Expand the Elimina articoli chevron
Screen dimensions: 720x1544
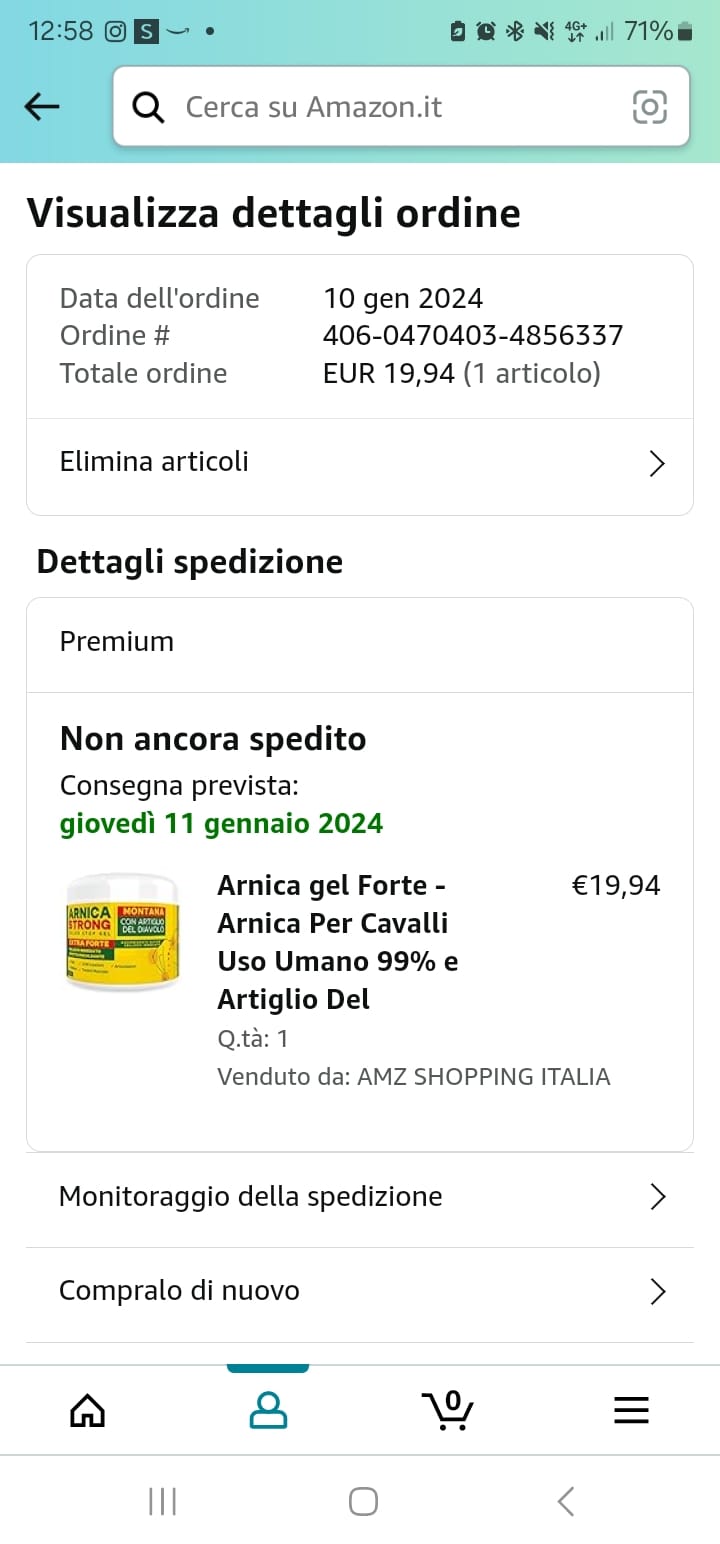[x=657, y=464]
